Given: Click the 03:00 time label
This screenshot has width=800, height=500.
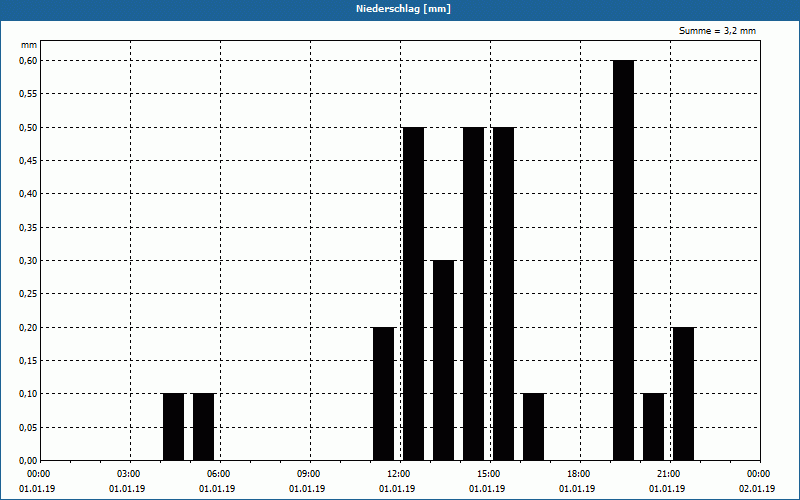Looking at the screenshot, I should tap(129, 474).
